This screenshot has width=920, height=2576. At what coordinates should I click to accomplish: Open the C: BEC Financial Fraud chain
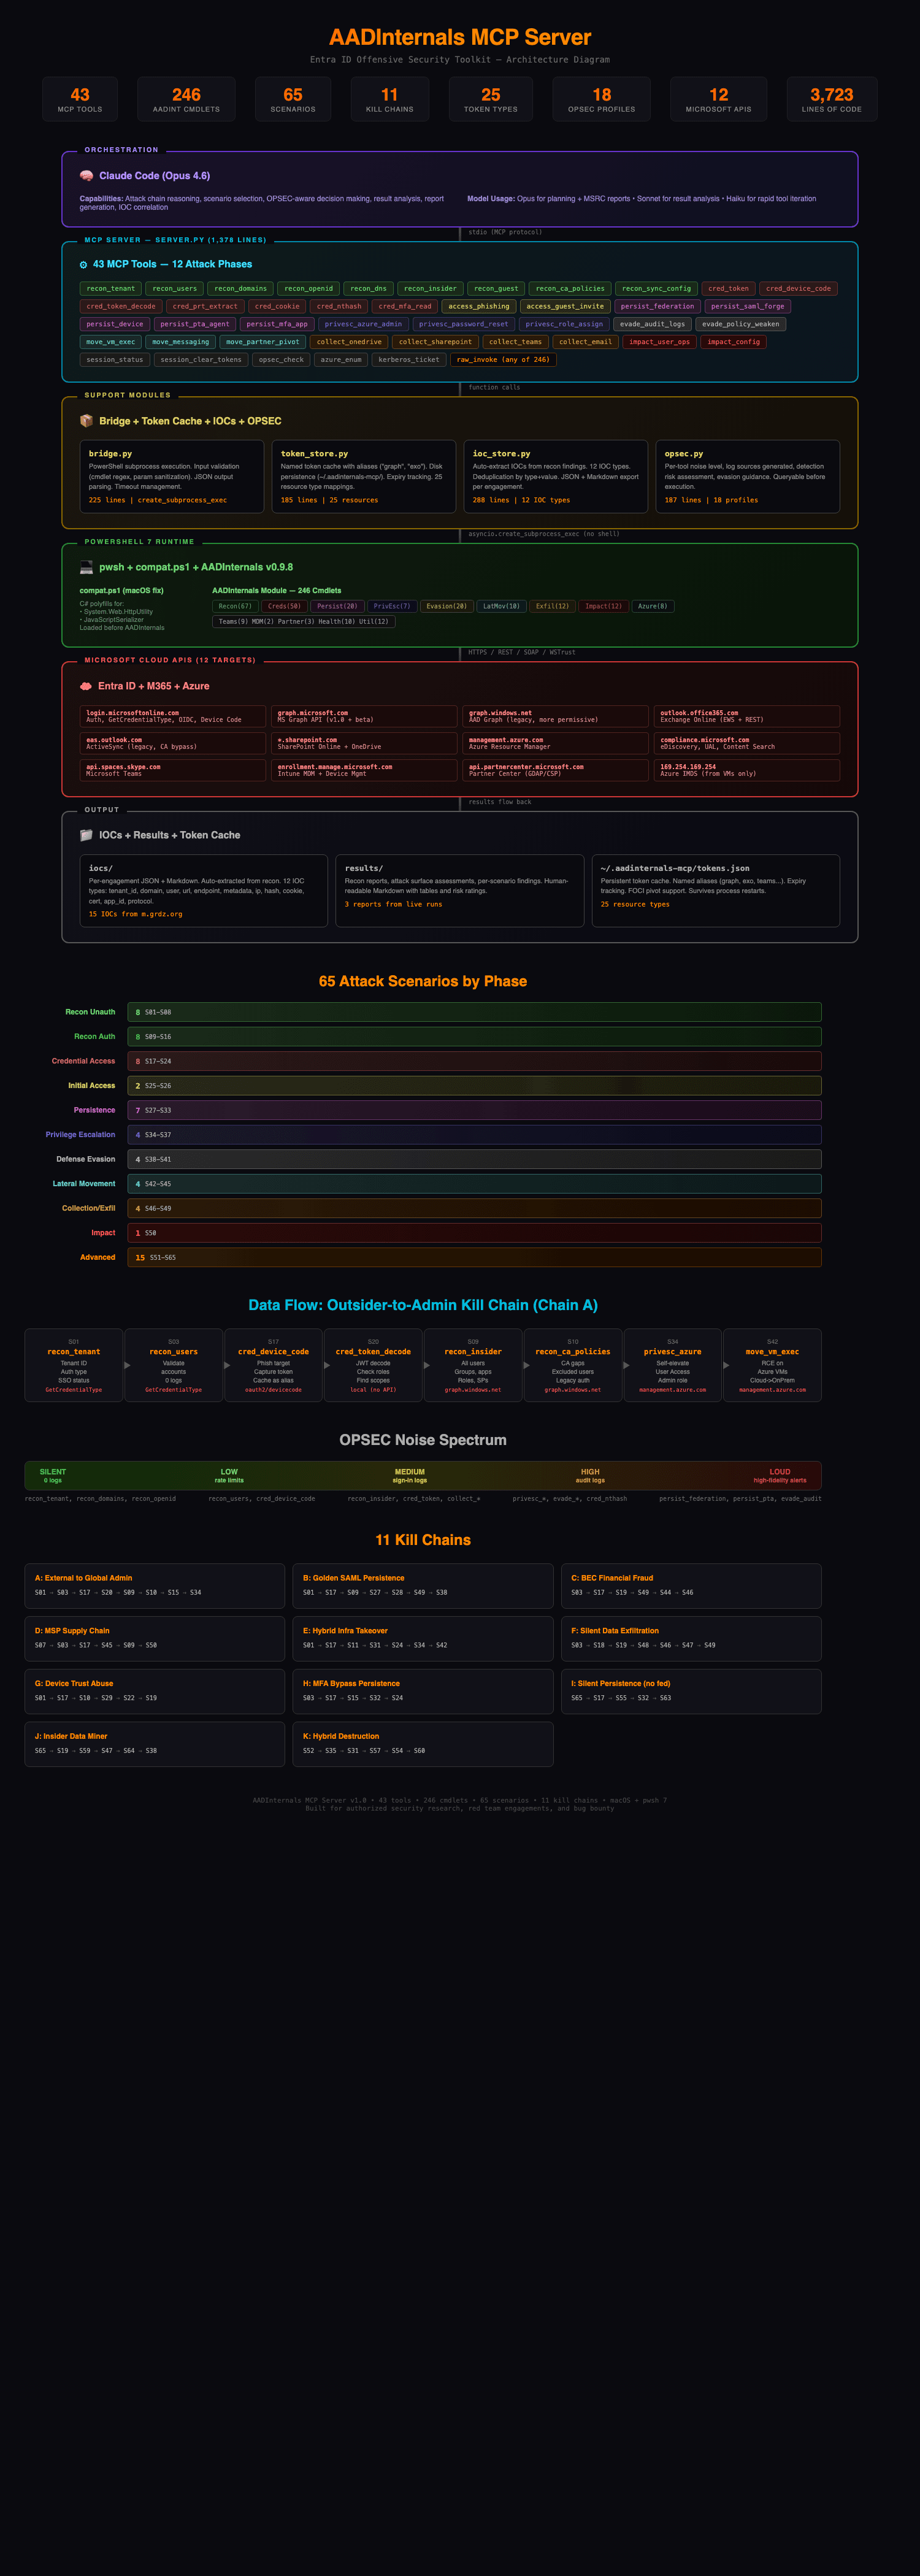pyautogui.click(x=691, y=1585)
